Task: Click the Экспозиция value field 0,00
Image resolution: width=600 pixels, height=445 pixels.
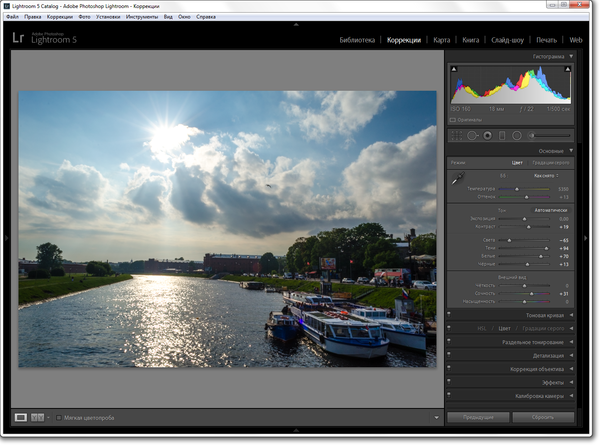Action: (x=563, y=219)
